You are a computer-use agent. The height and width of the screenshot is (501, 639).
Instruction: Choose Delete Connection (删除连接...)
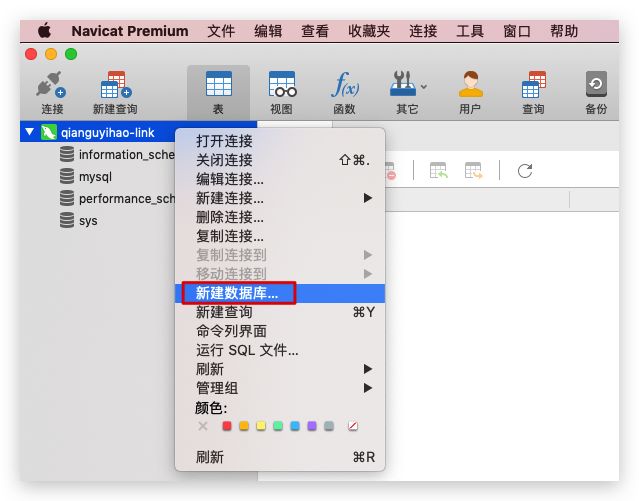(280, 217)
